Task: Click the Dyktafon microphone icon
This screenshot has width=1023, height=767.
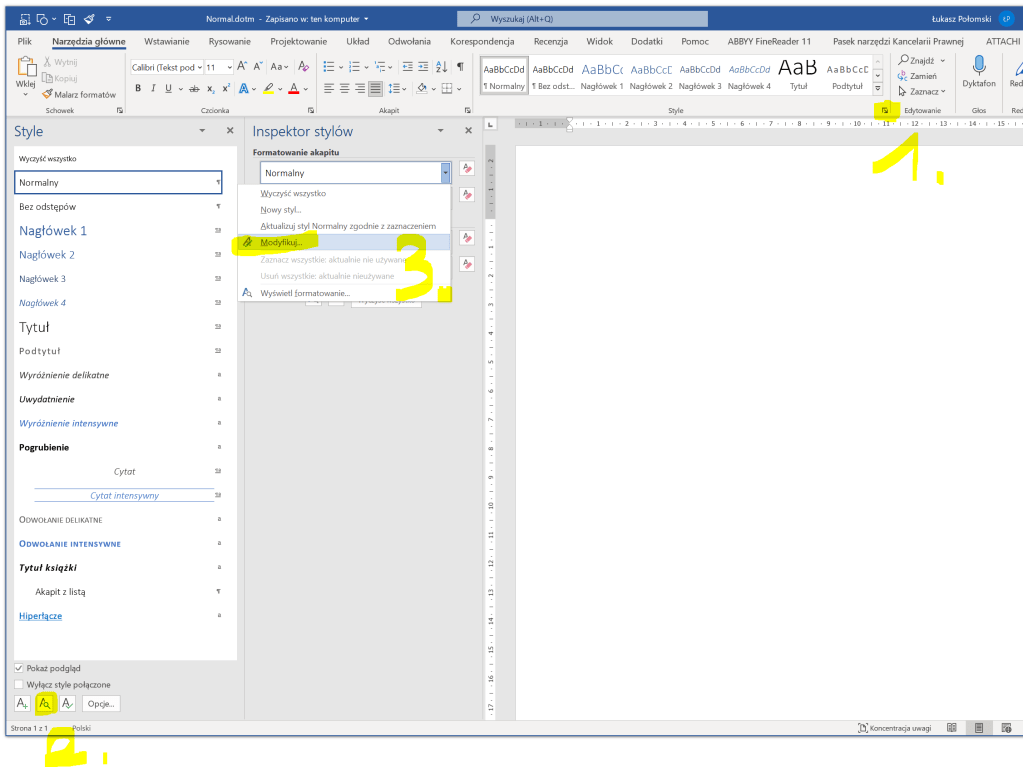Action: click(x=979, y=66)
